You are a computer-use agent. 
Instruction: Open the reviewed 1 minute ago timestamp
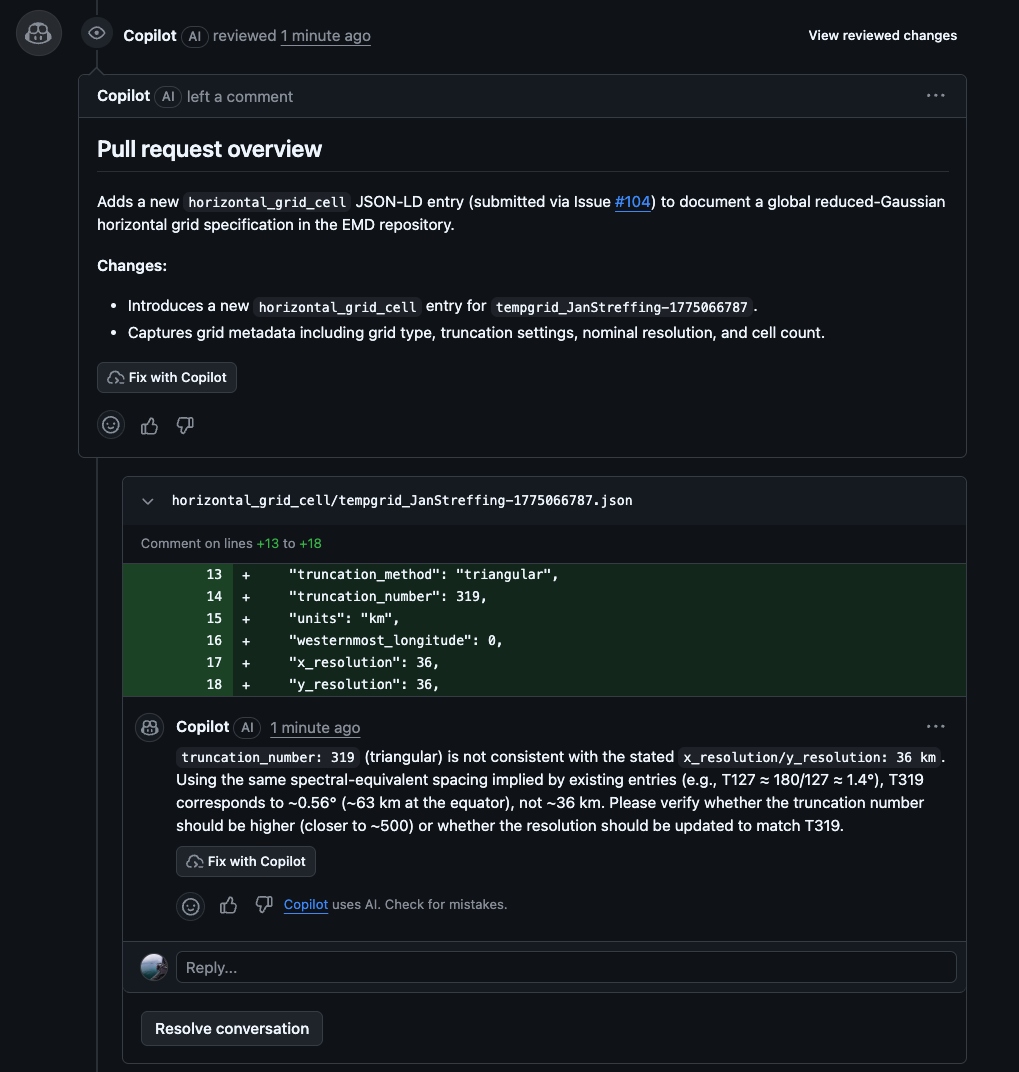[x=326, y=36]
